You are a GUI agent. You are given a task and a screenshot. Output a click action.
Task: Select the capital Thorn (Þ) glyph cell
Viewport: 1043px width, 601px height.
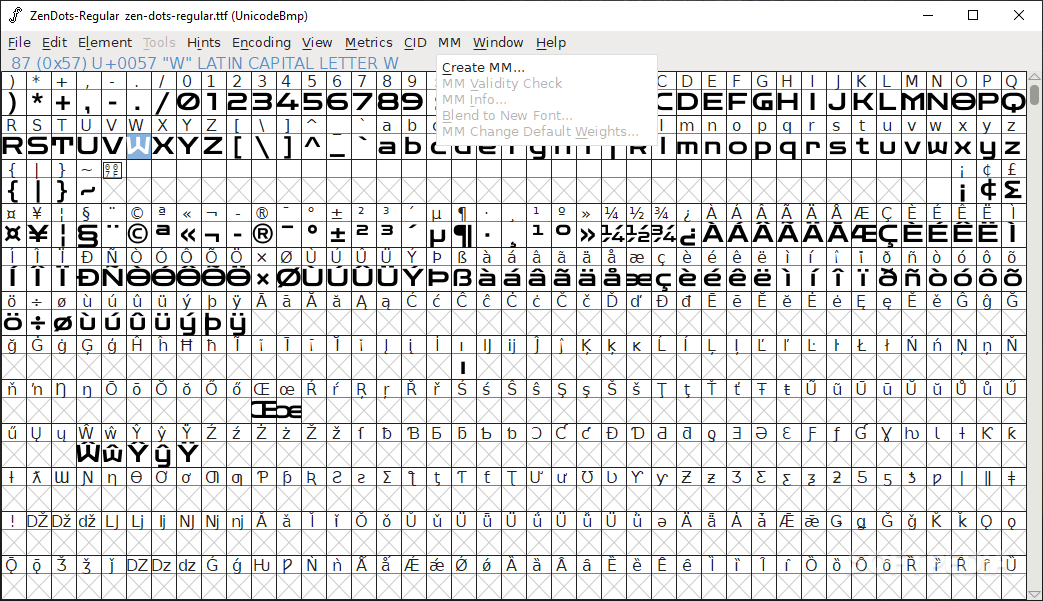[x=437, y=278]
